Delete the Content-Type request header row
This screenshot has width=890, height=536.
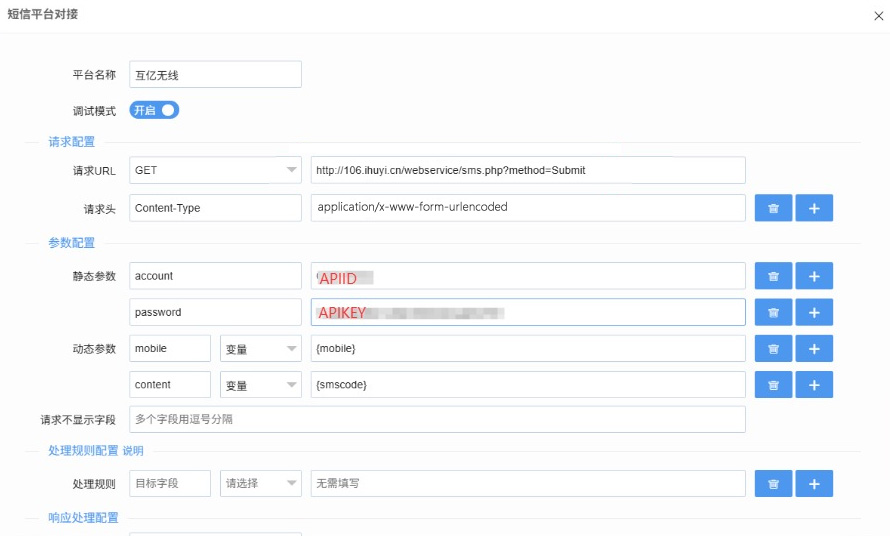pyautogui.click(x=773, y=208)
